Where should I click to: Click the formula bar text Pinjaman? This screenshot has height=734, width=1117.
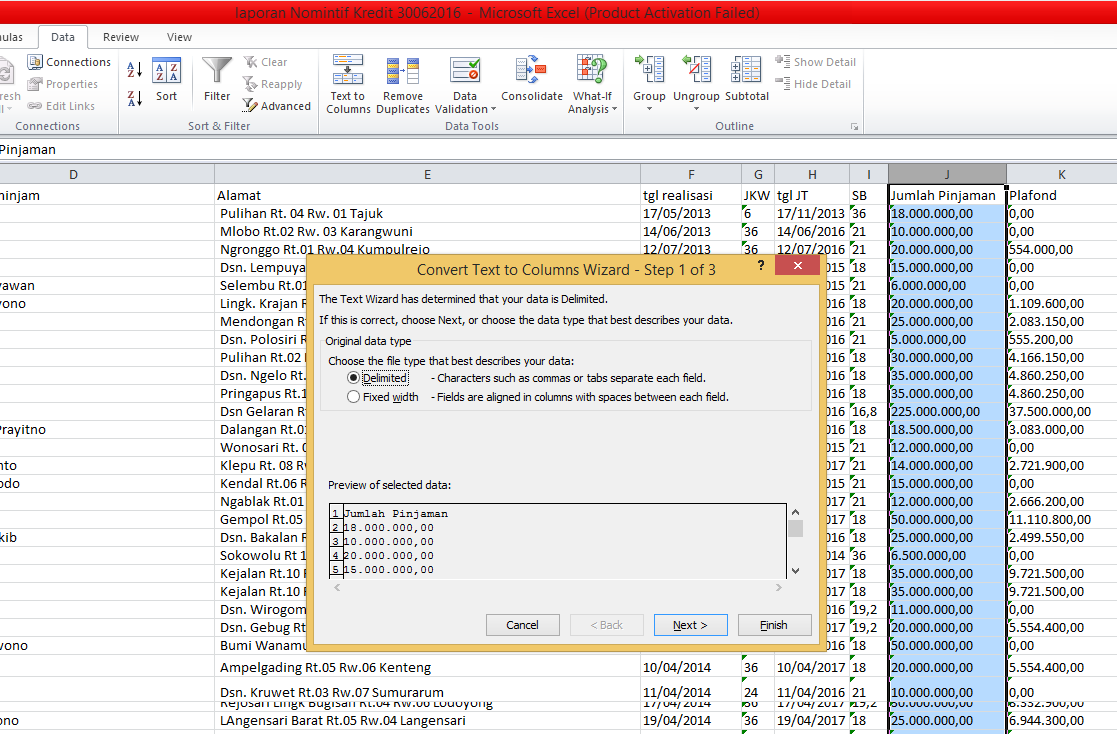pos(28,150)
